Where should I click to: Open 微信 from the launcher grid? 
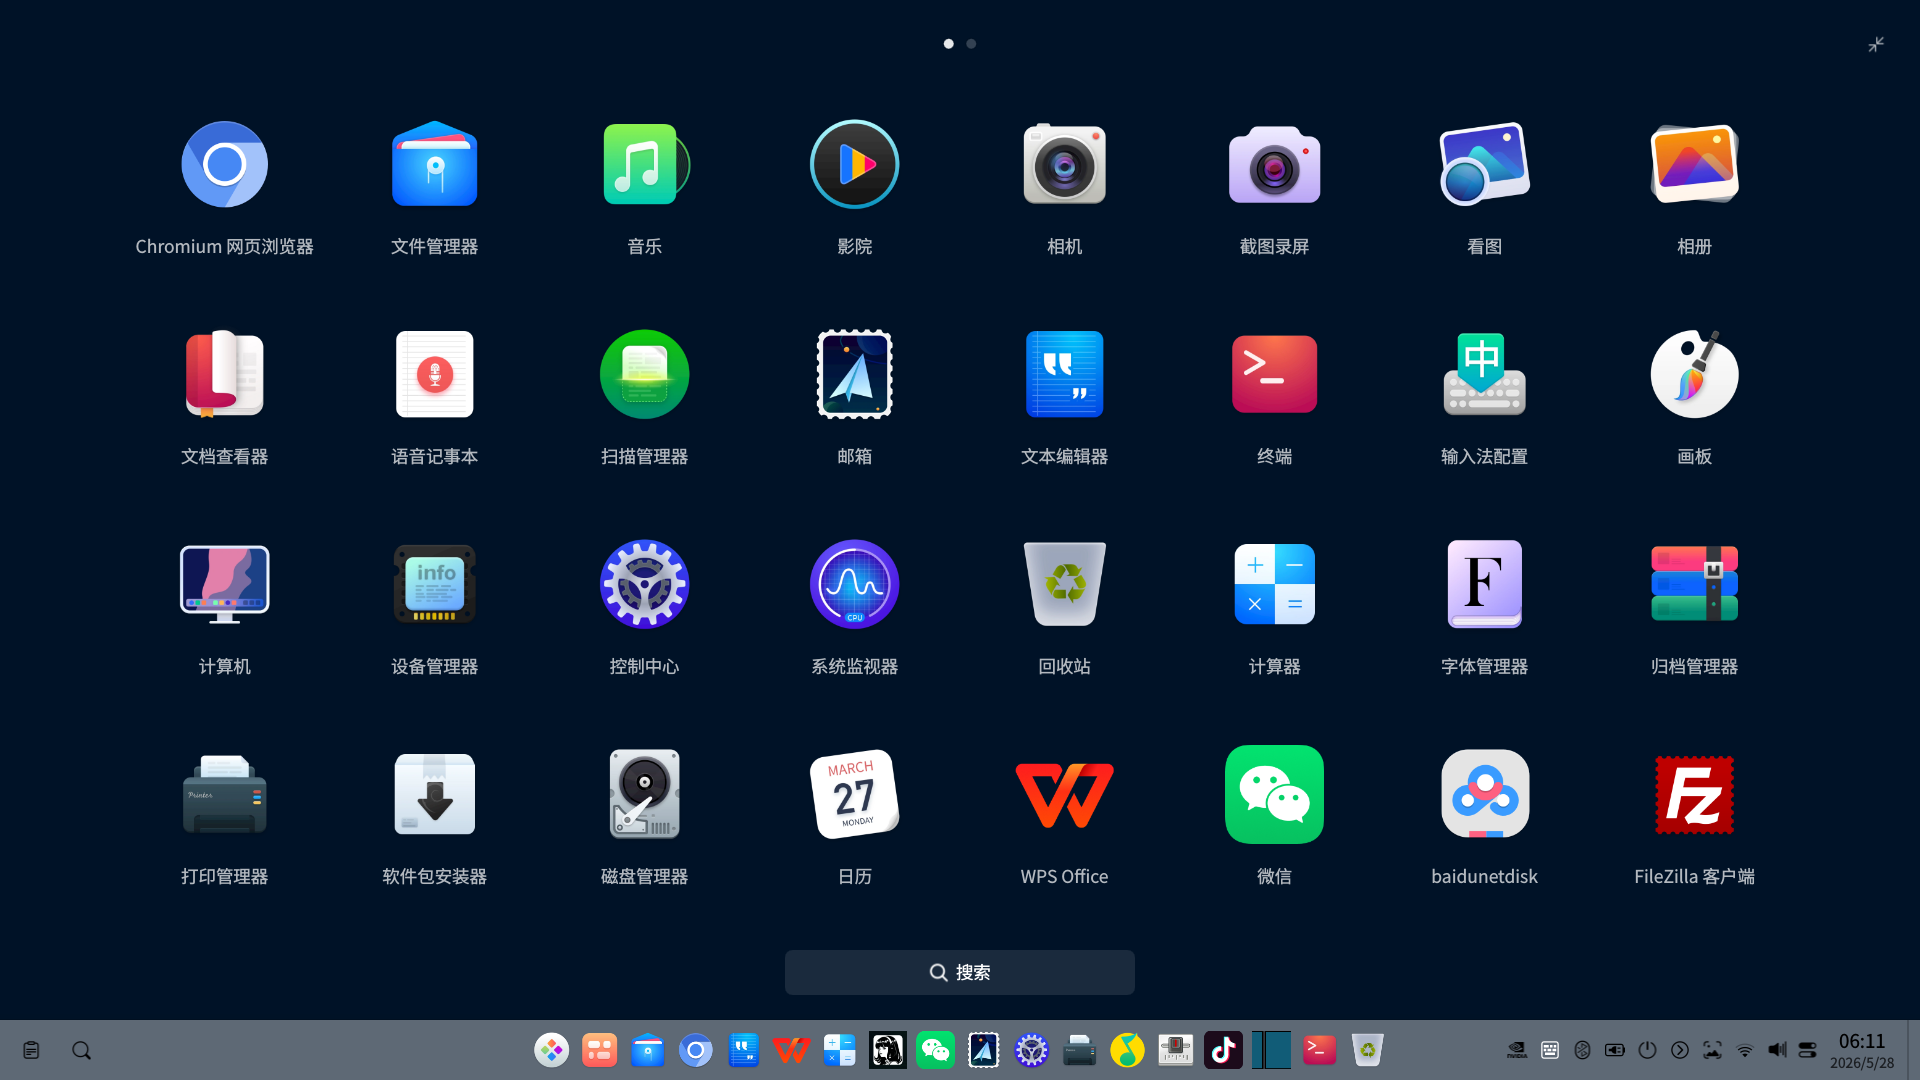click(x=1274, y=795)
